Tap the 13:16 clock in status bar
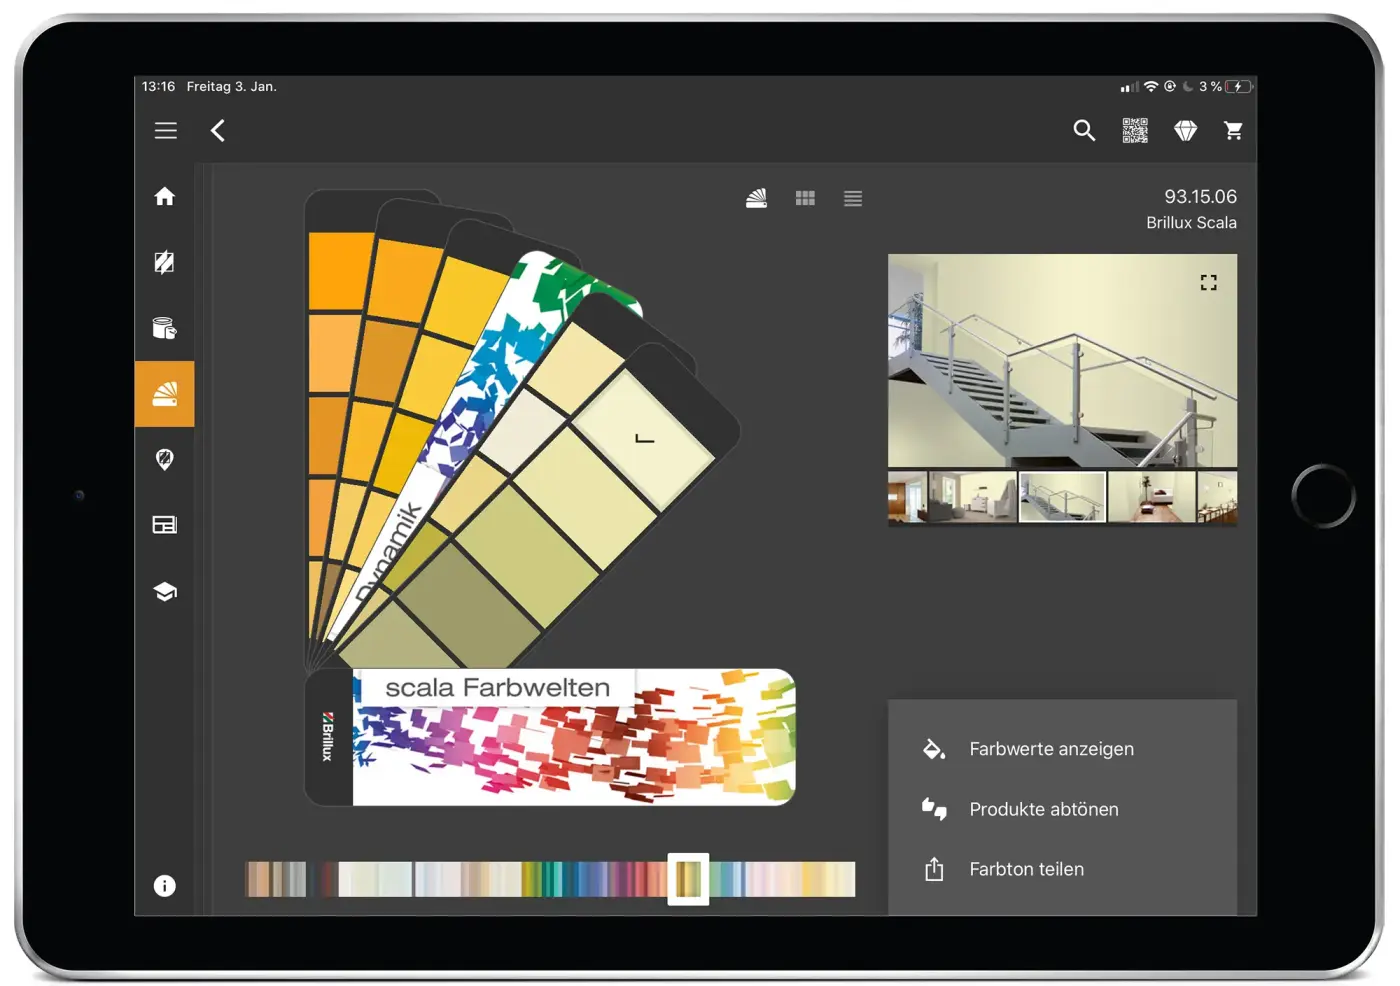The height and width of the screenshot is (986, 1400). (158, 87)
